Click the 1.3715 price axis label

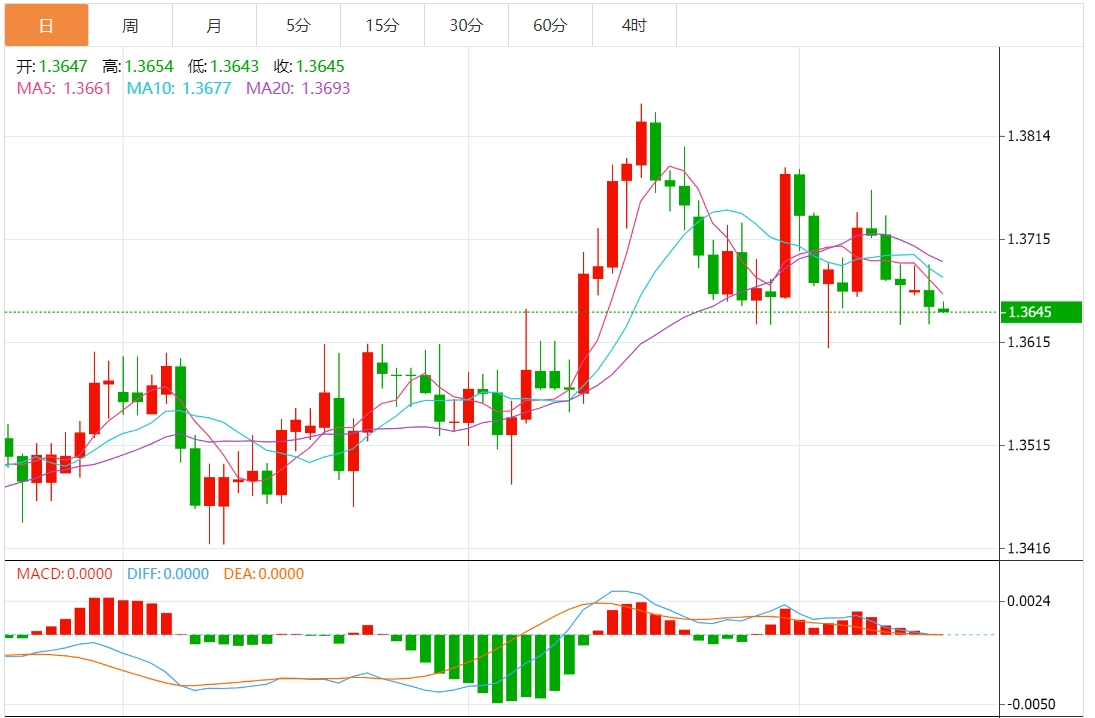click(x=1029, y=240)
